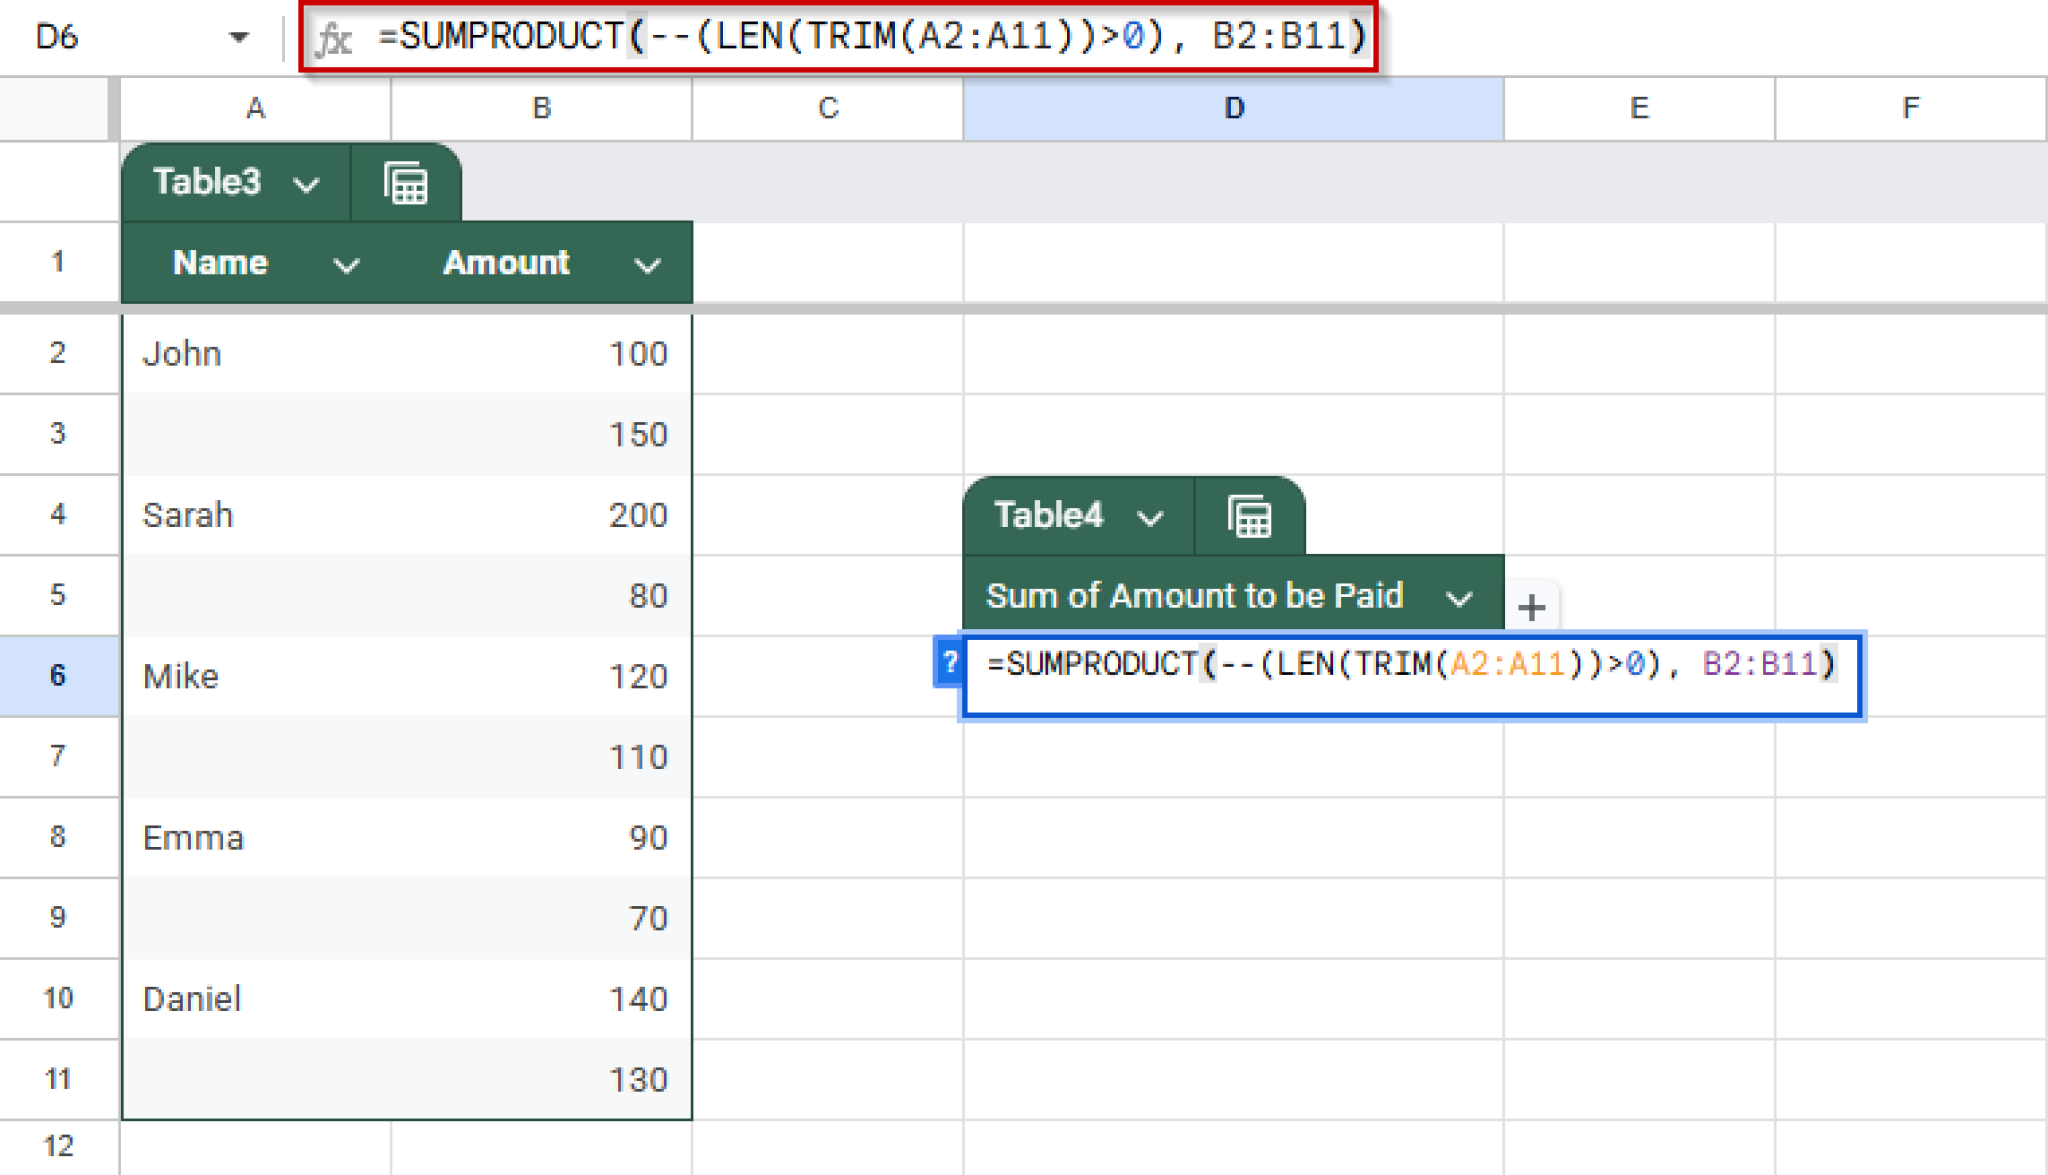
Task: Select column F header
Action: click(x=1911, y=108)
